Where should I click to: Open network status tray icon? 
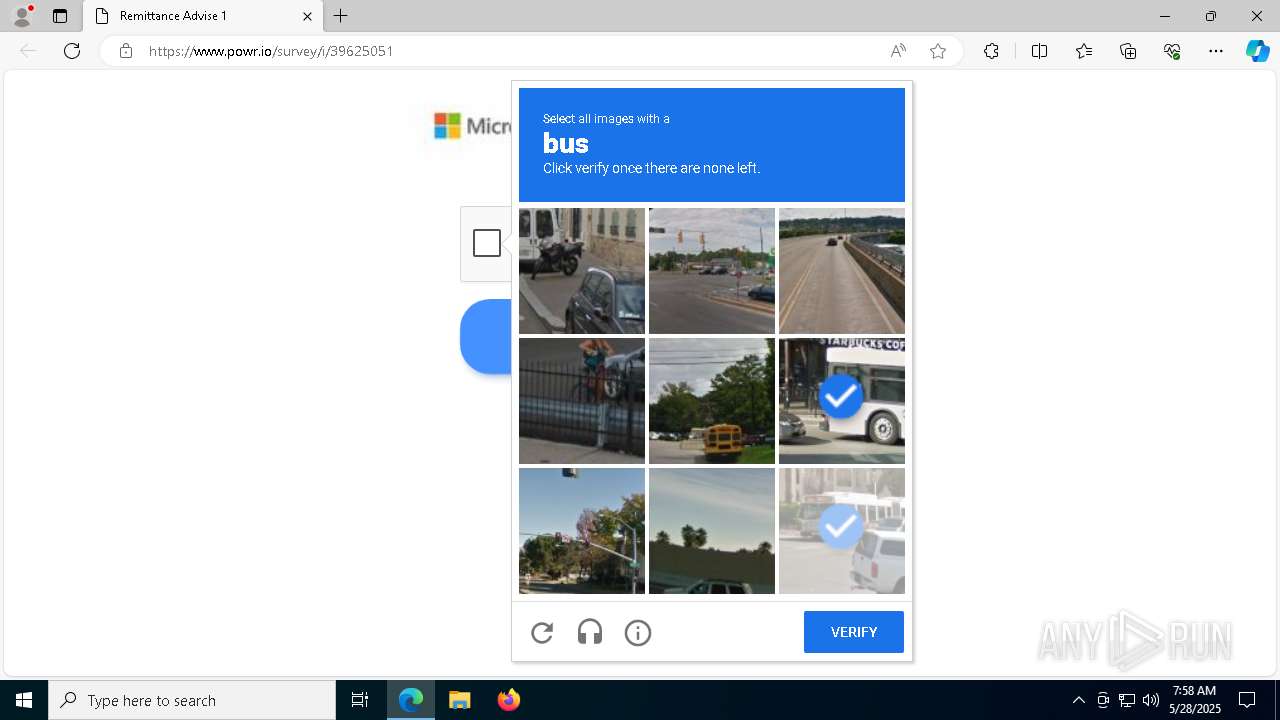[x=1127, y=700]
